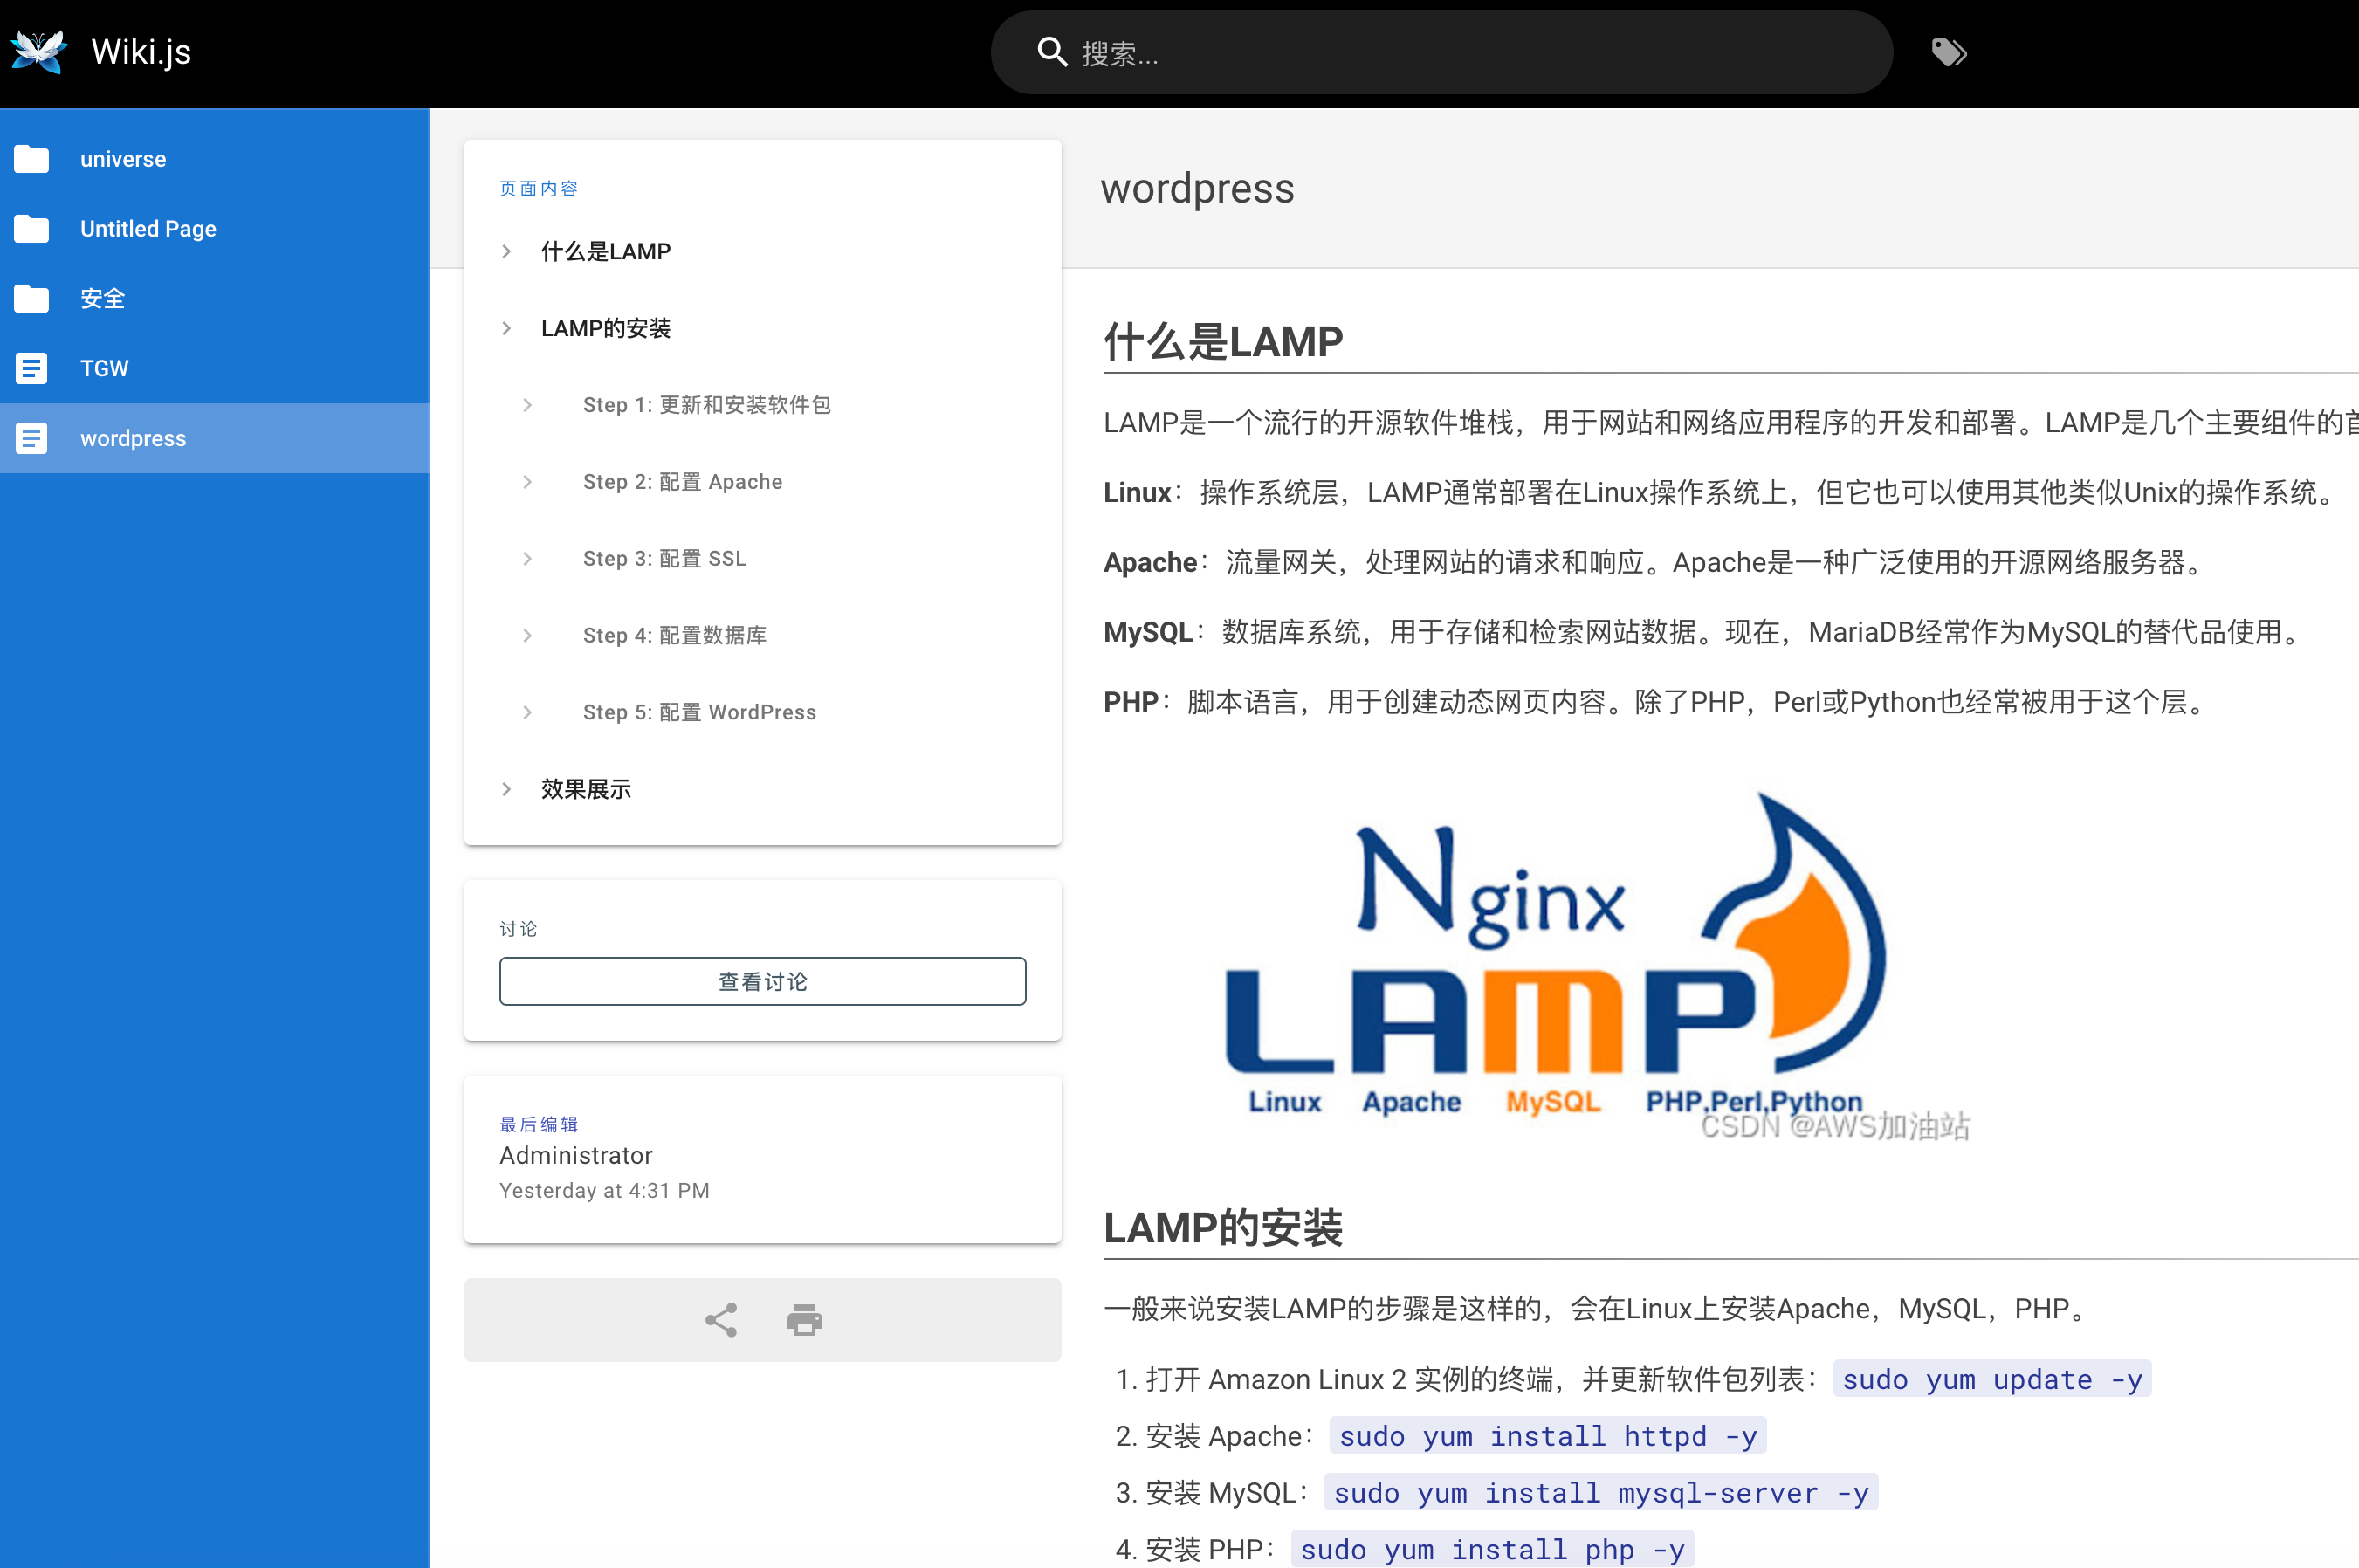Expand Step 5: 配置 WordPress entry
The image size is (2359, 1568).
(528, 712)
